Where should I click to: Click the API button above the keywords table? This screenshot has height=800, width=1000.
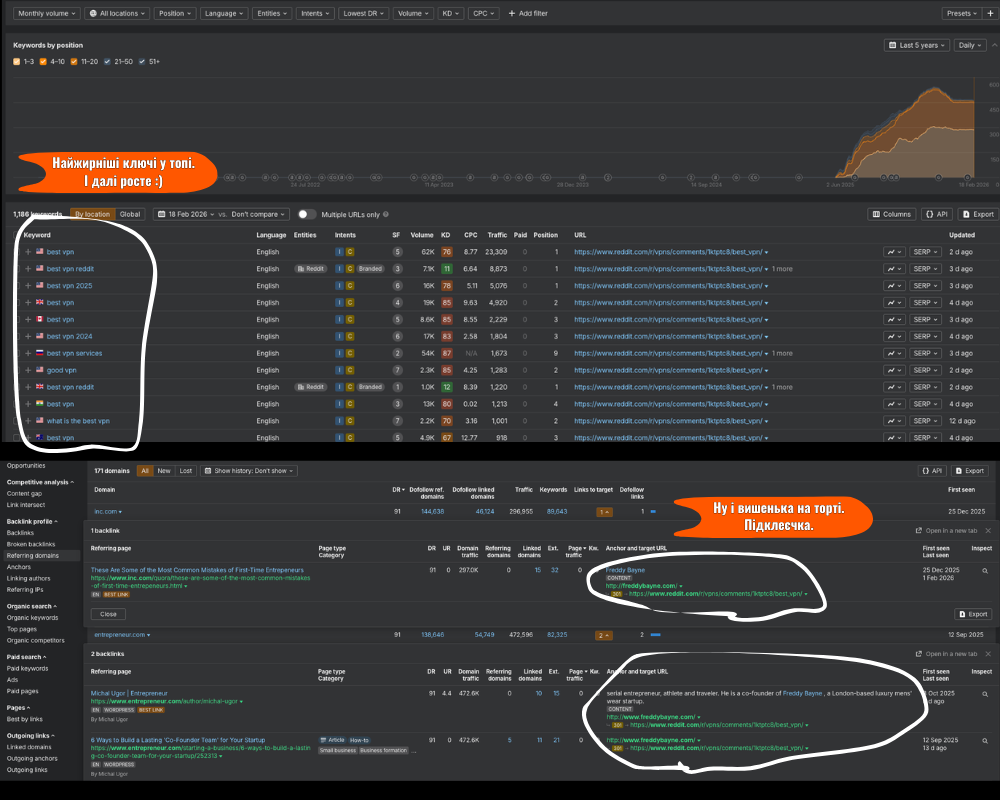pos(937,214)
